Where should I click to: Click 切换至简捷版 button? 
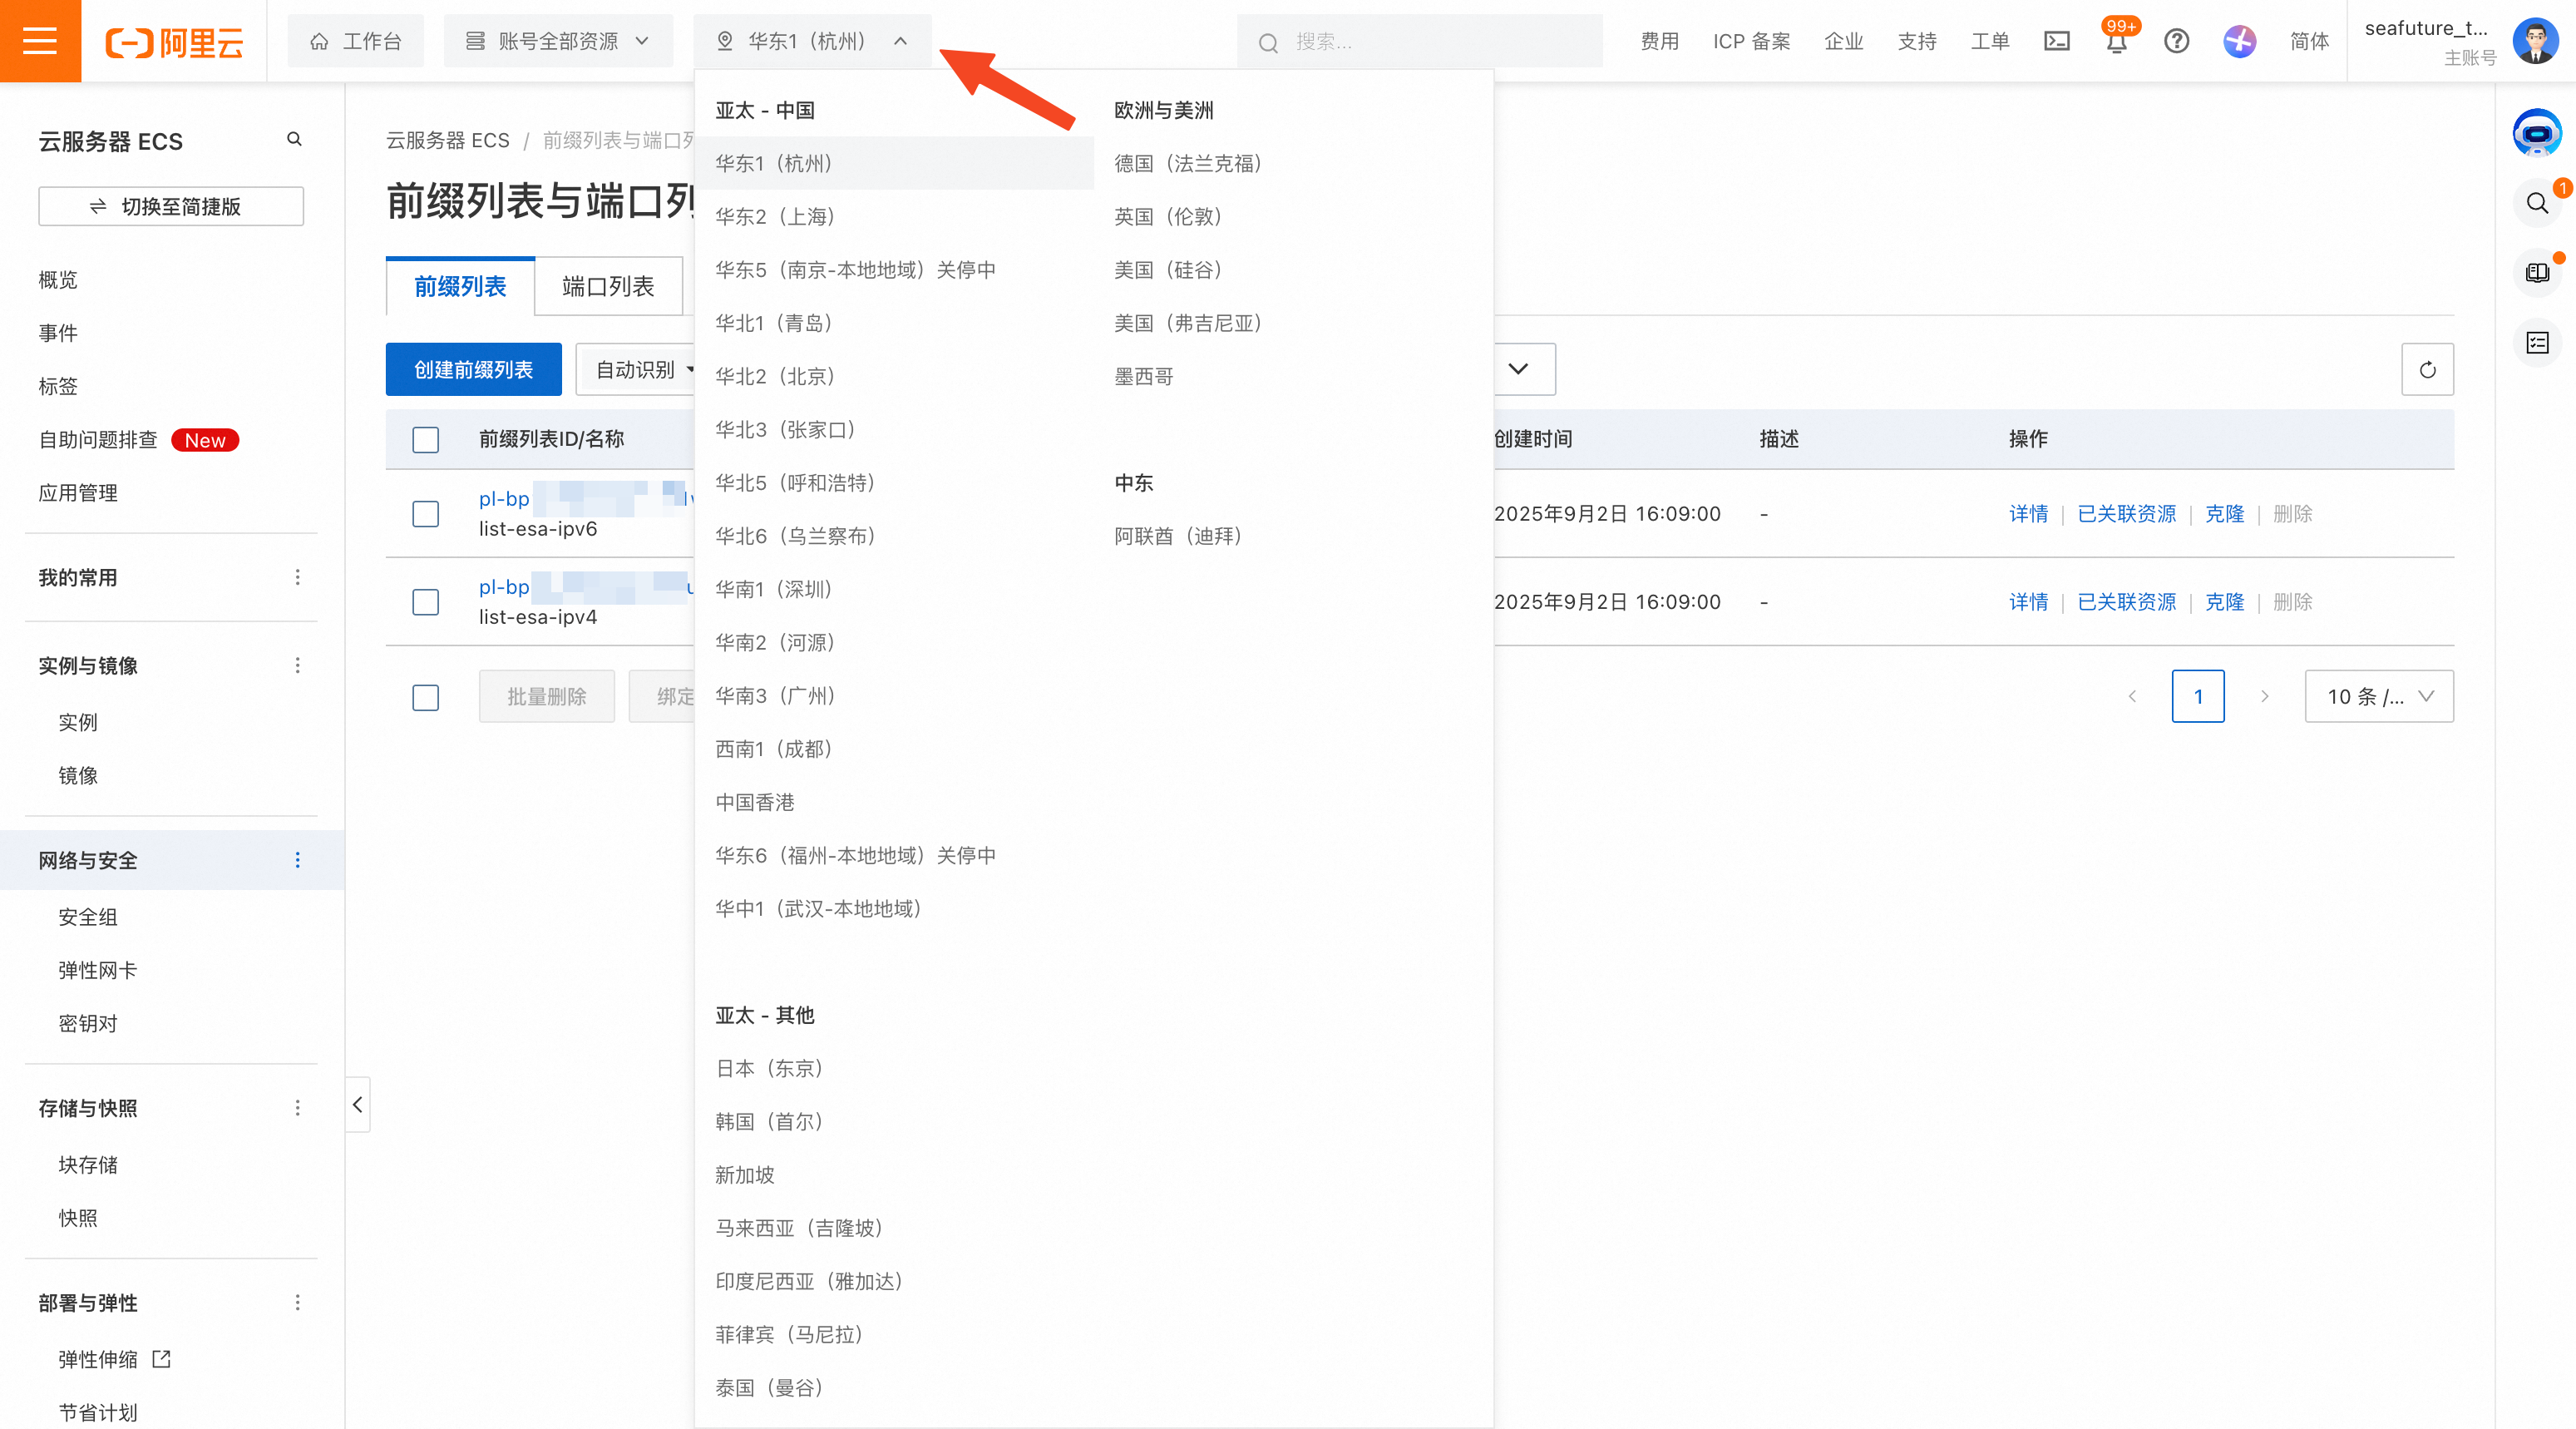tap(171, 206)
